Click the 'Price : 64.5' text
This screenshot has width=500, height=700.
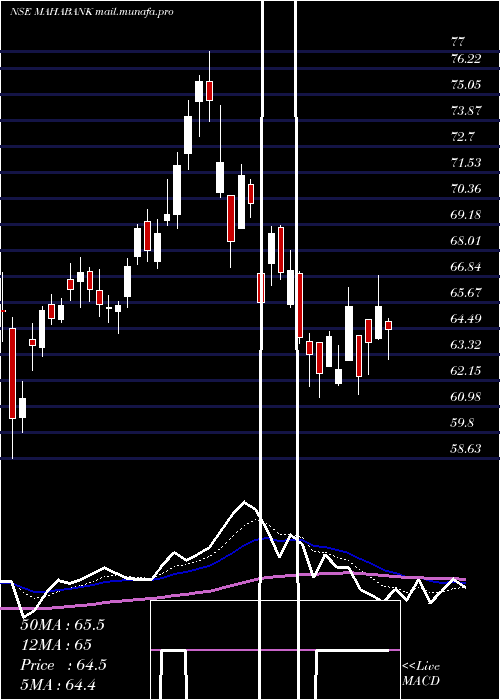(x=63, y=665)
